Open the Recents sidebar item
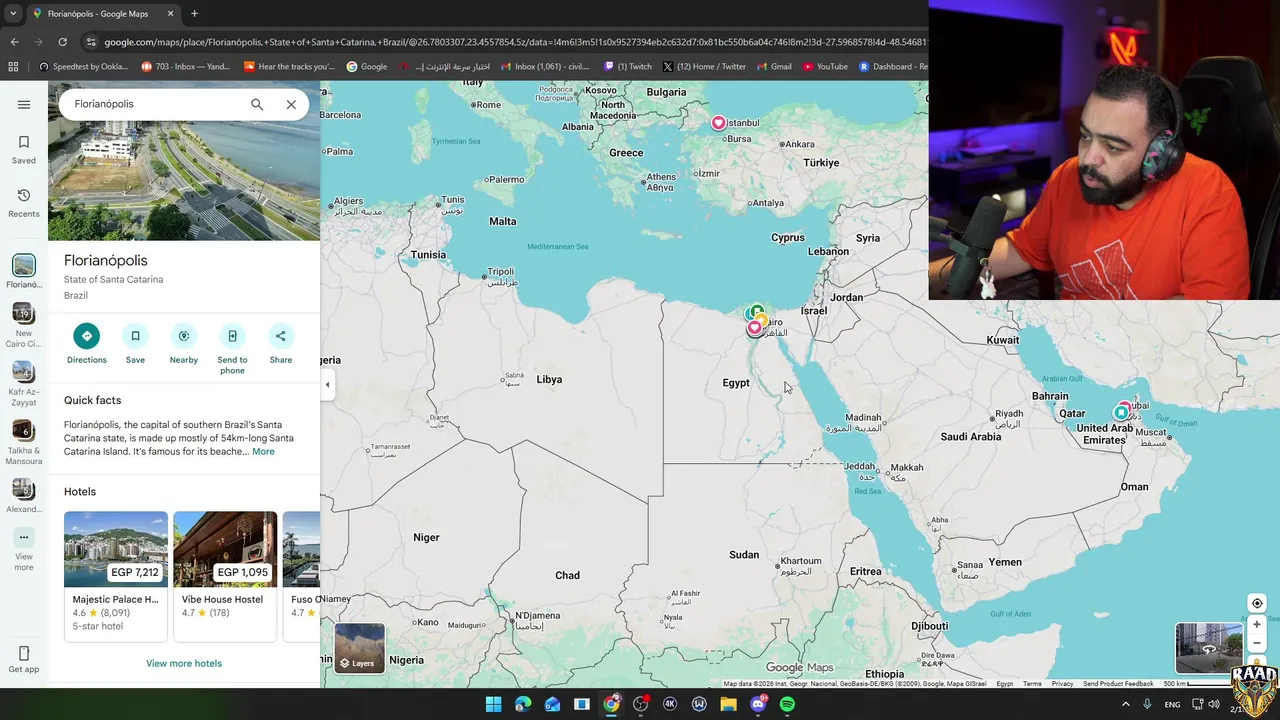 click(24, 203)
